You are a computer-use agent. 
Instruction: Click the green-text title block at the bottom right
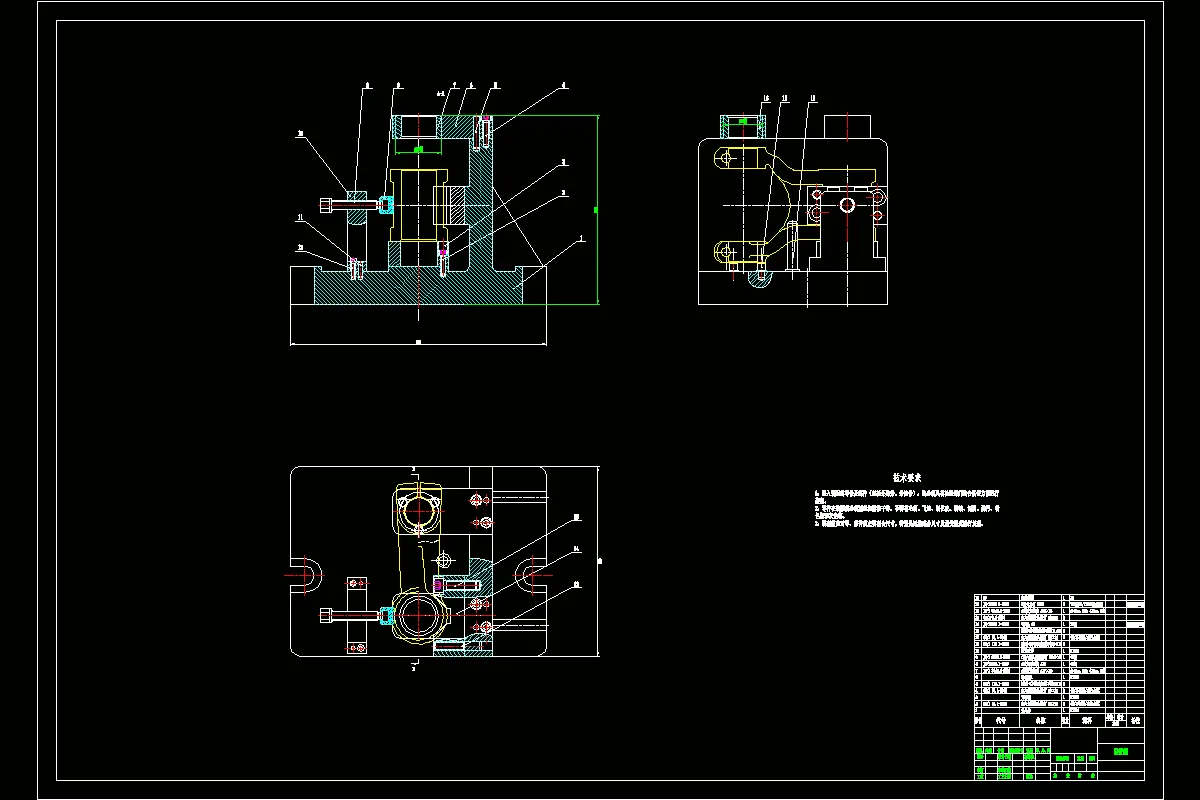click(x=1059, y=753)
